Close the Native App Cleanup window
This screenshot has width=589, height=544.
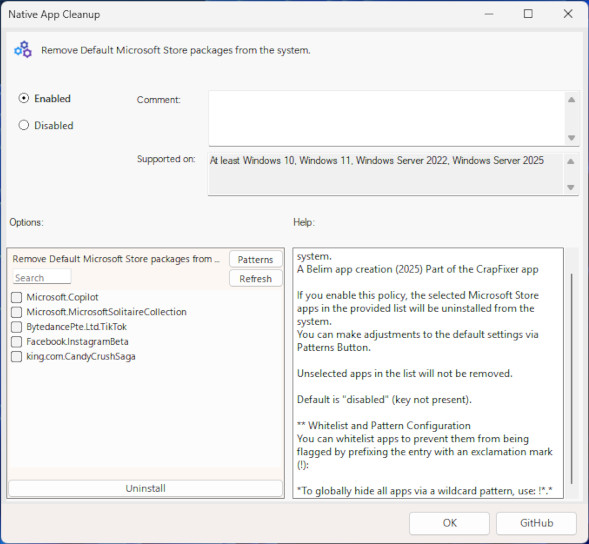pos(568,14)
